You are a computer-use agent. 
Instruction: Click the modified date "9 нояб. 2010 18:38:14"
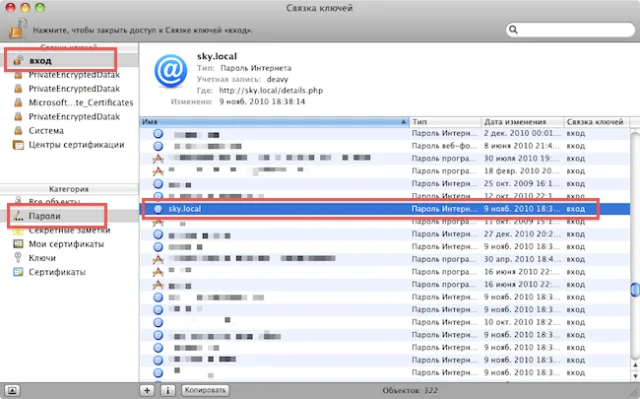pos(262,101)
